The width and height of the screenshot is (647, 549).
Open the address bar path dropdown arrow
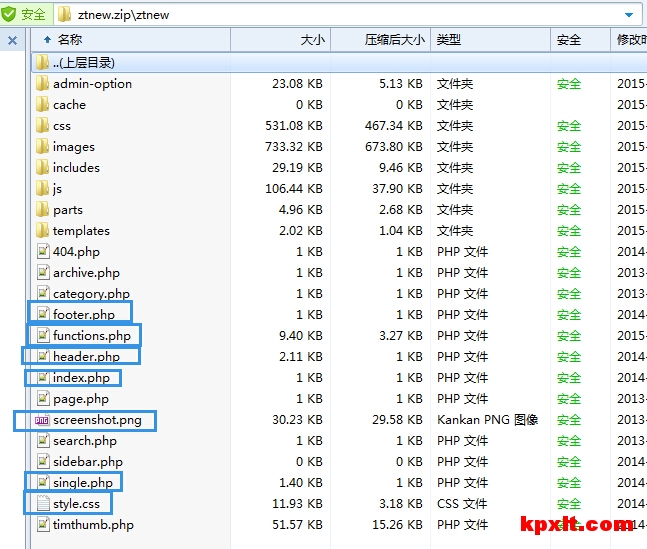[629, 15]
